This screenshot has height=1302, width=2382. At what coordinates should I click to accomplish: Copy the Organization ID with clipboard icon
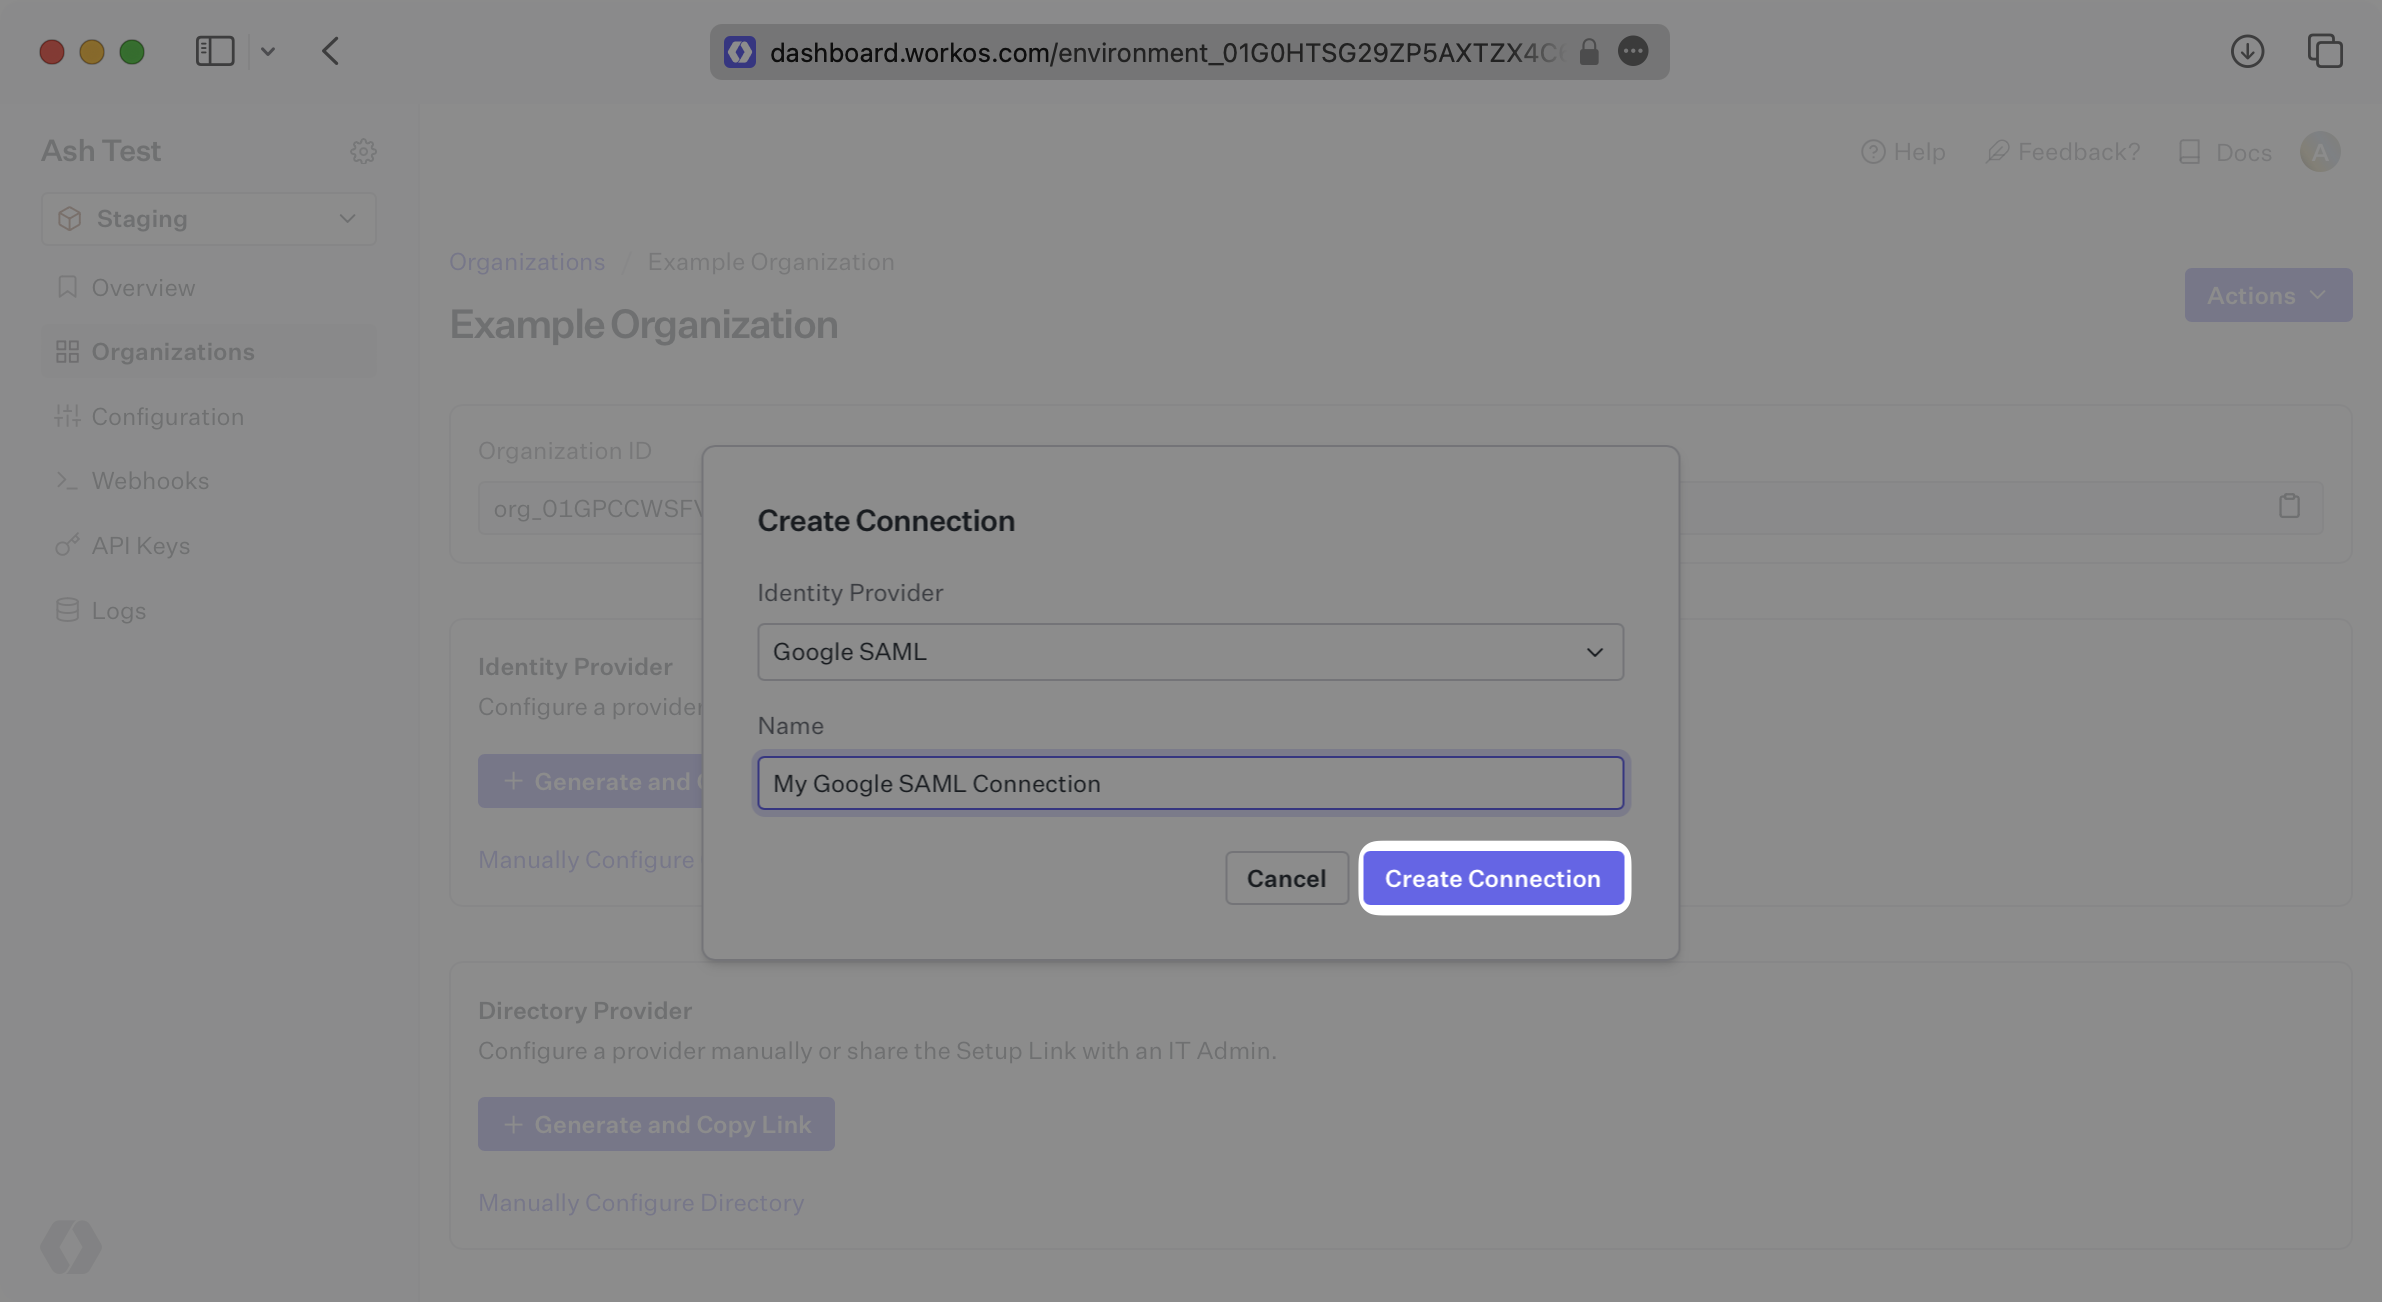[2289, 506]
